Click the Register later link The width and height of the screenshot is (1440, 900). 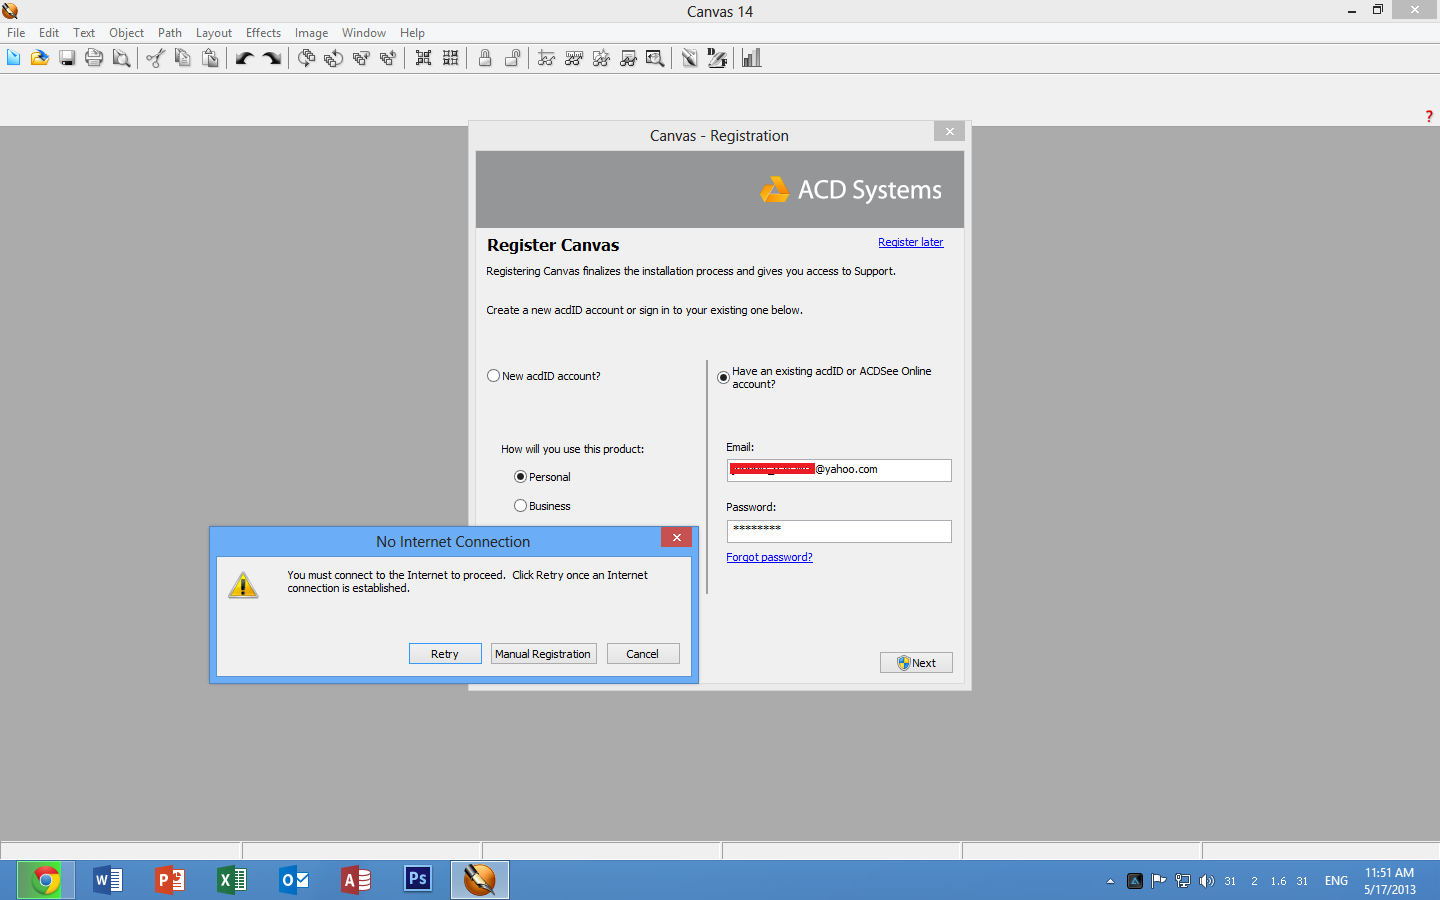(x=911, y=242)
